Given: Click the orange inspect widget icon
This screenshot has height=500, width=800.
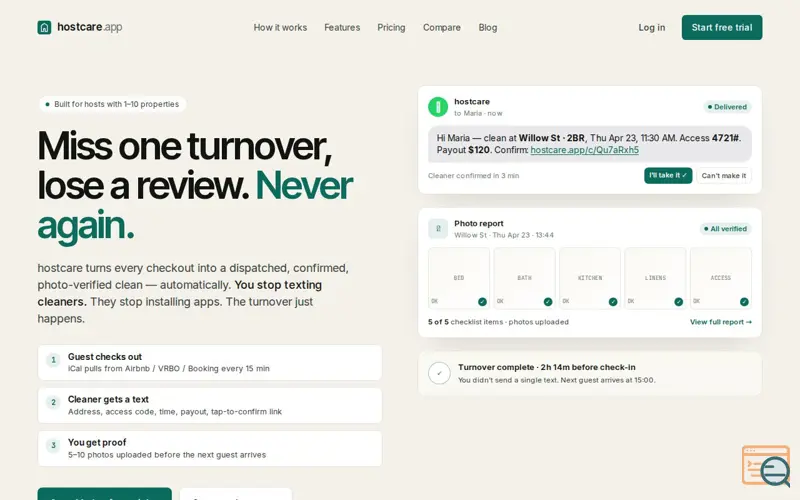Looking at the screenshot, I should [x=766, y=466].
